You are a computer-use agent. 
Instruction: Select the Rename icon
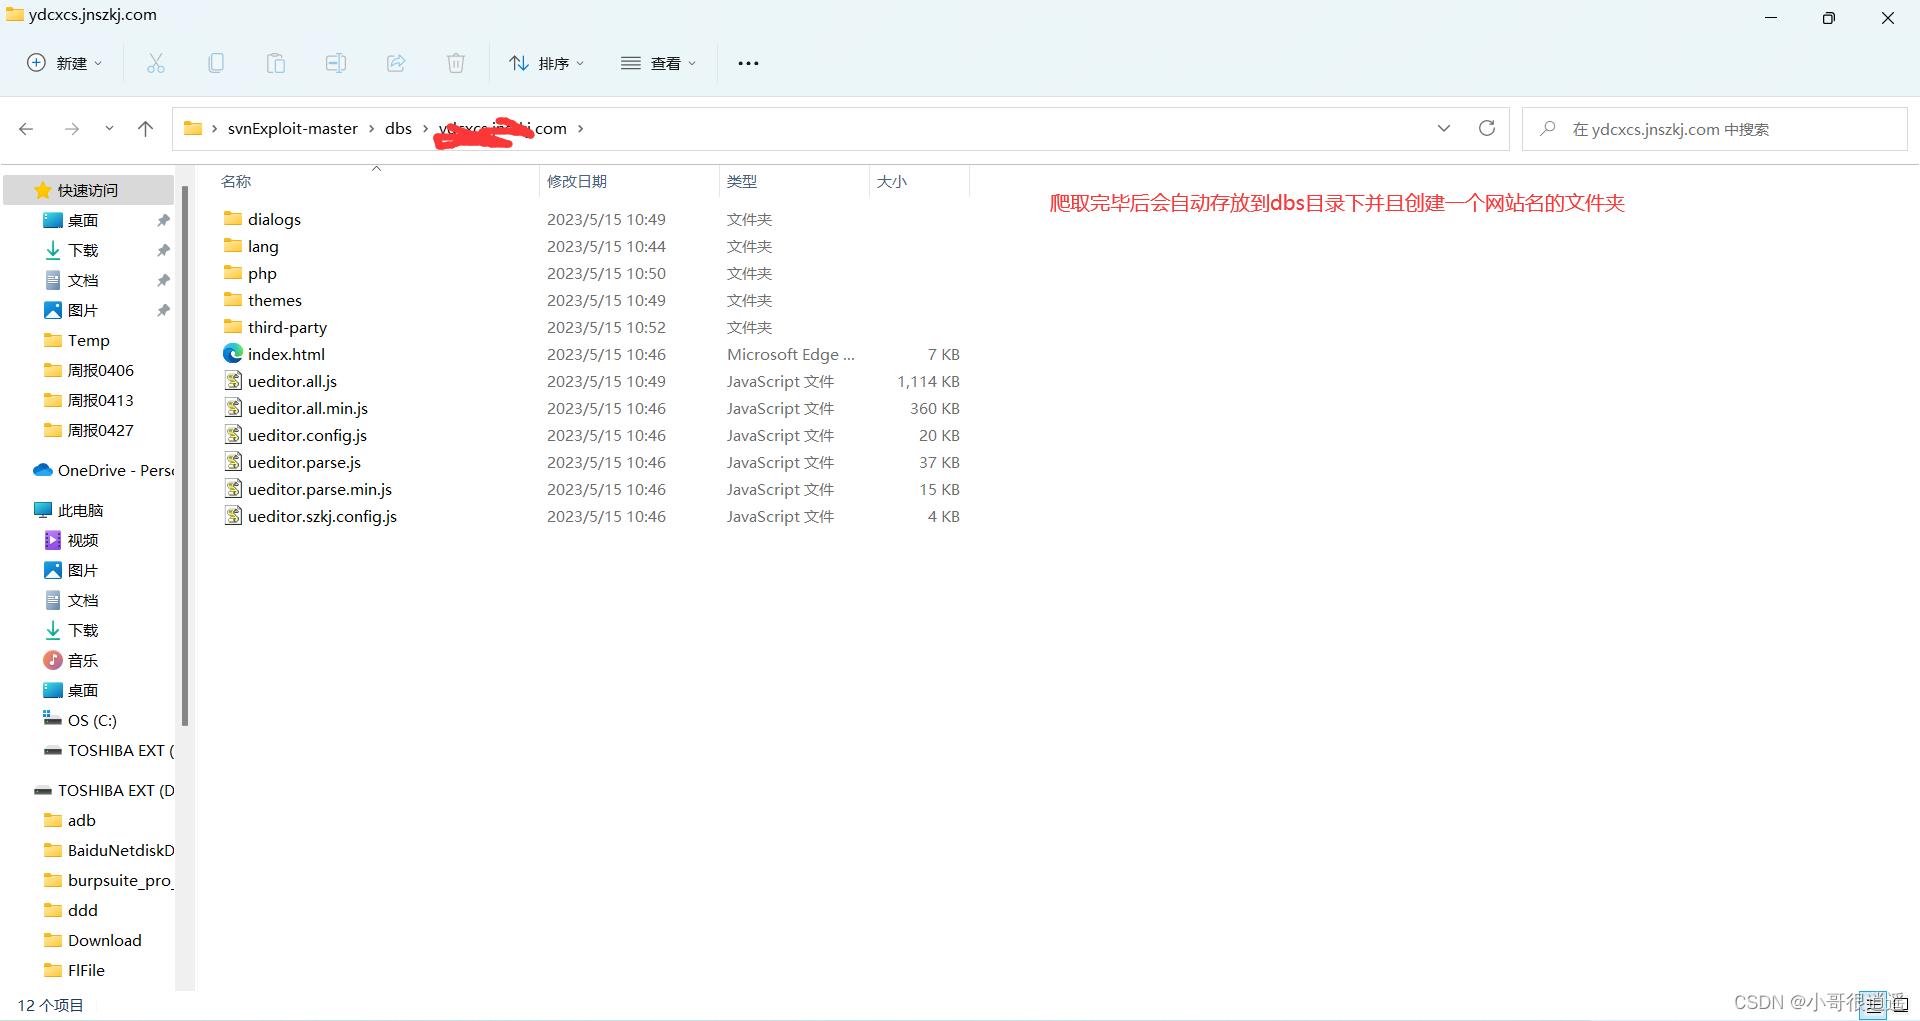pyautogui.click(x=336, y=63)
